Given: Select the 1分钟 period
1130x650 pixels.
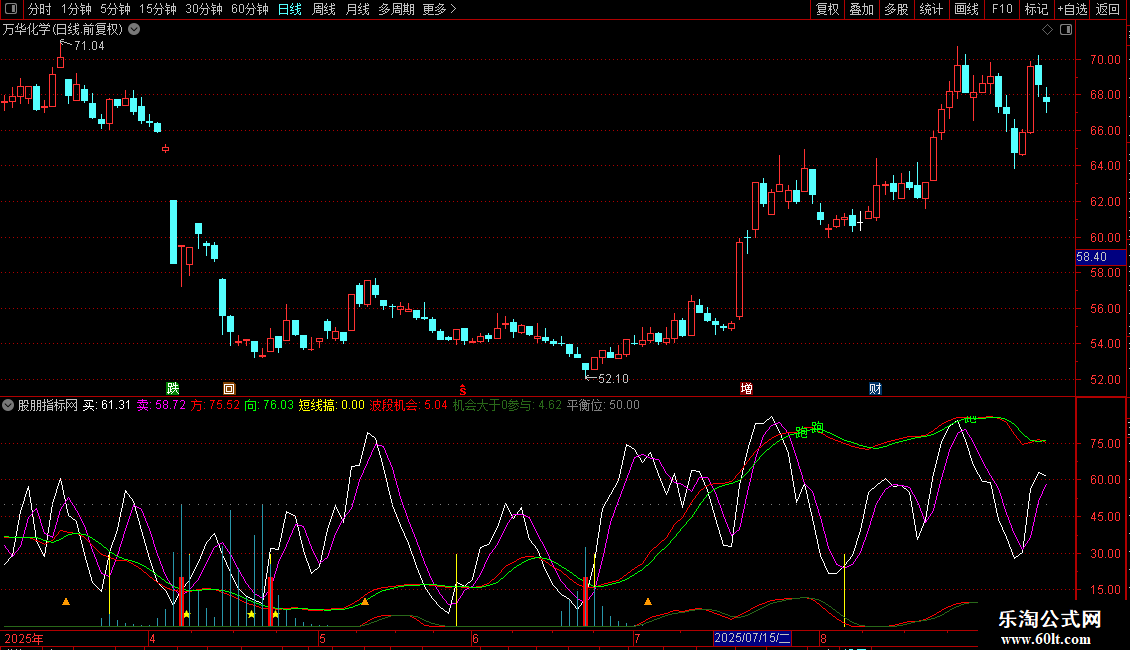Looking at the screenshot, I should click(76, 9).
